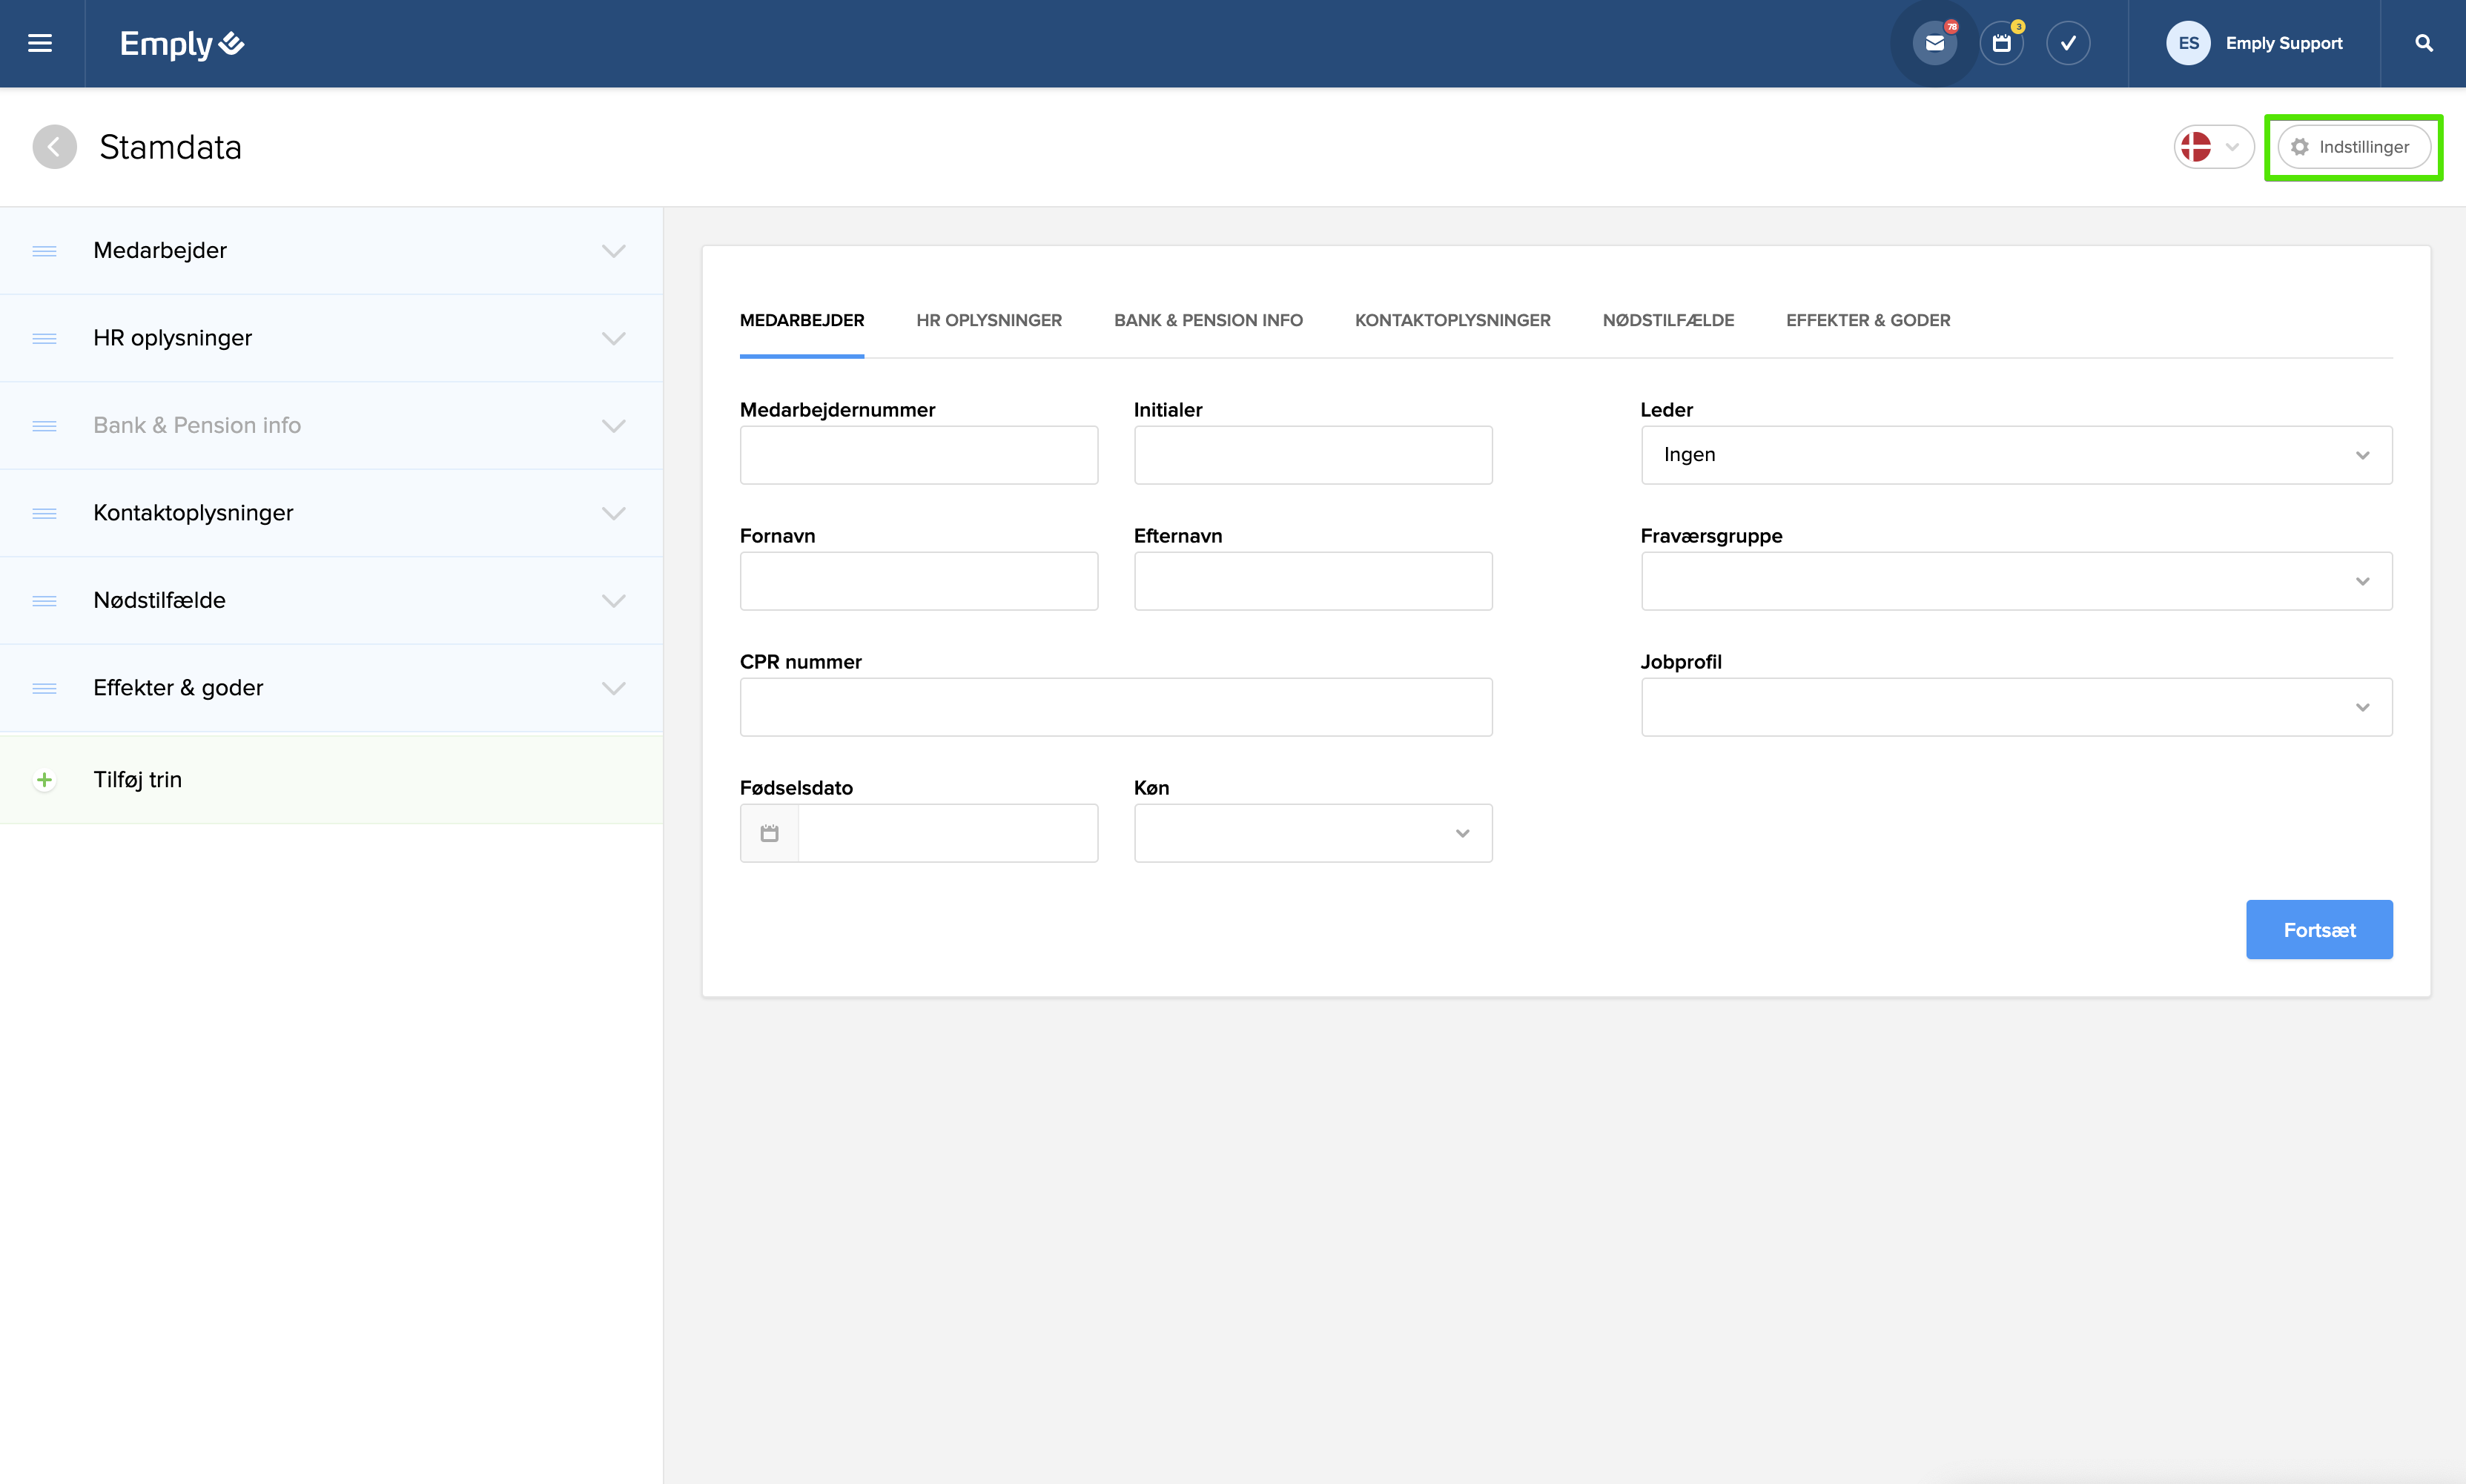Viewport: 2466px width, 1484px height.
Task: Open the Fraværsgruppe dropdown
Action: pos(2015,581)
